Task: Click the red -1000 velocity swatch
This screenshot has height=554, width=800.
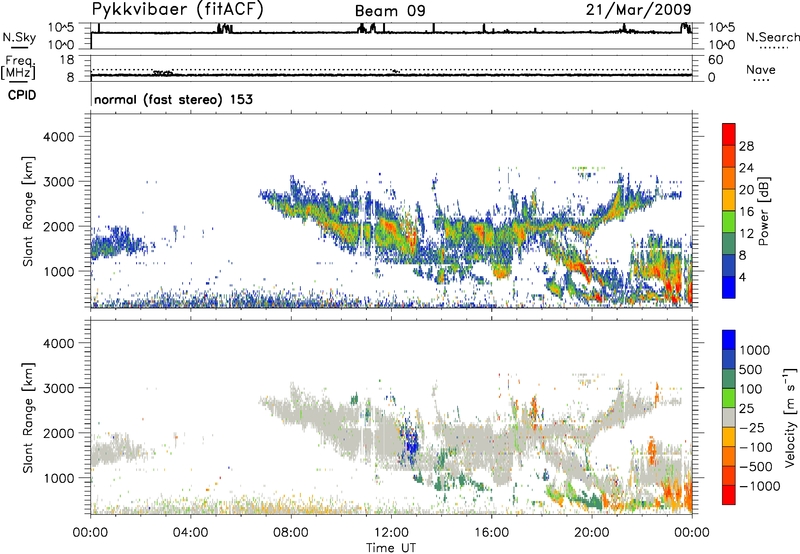Action: [729, 495]
